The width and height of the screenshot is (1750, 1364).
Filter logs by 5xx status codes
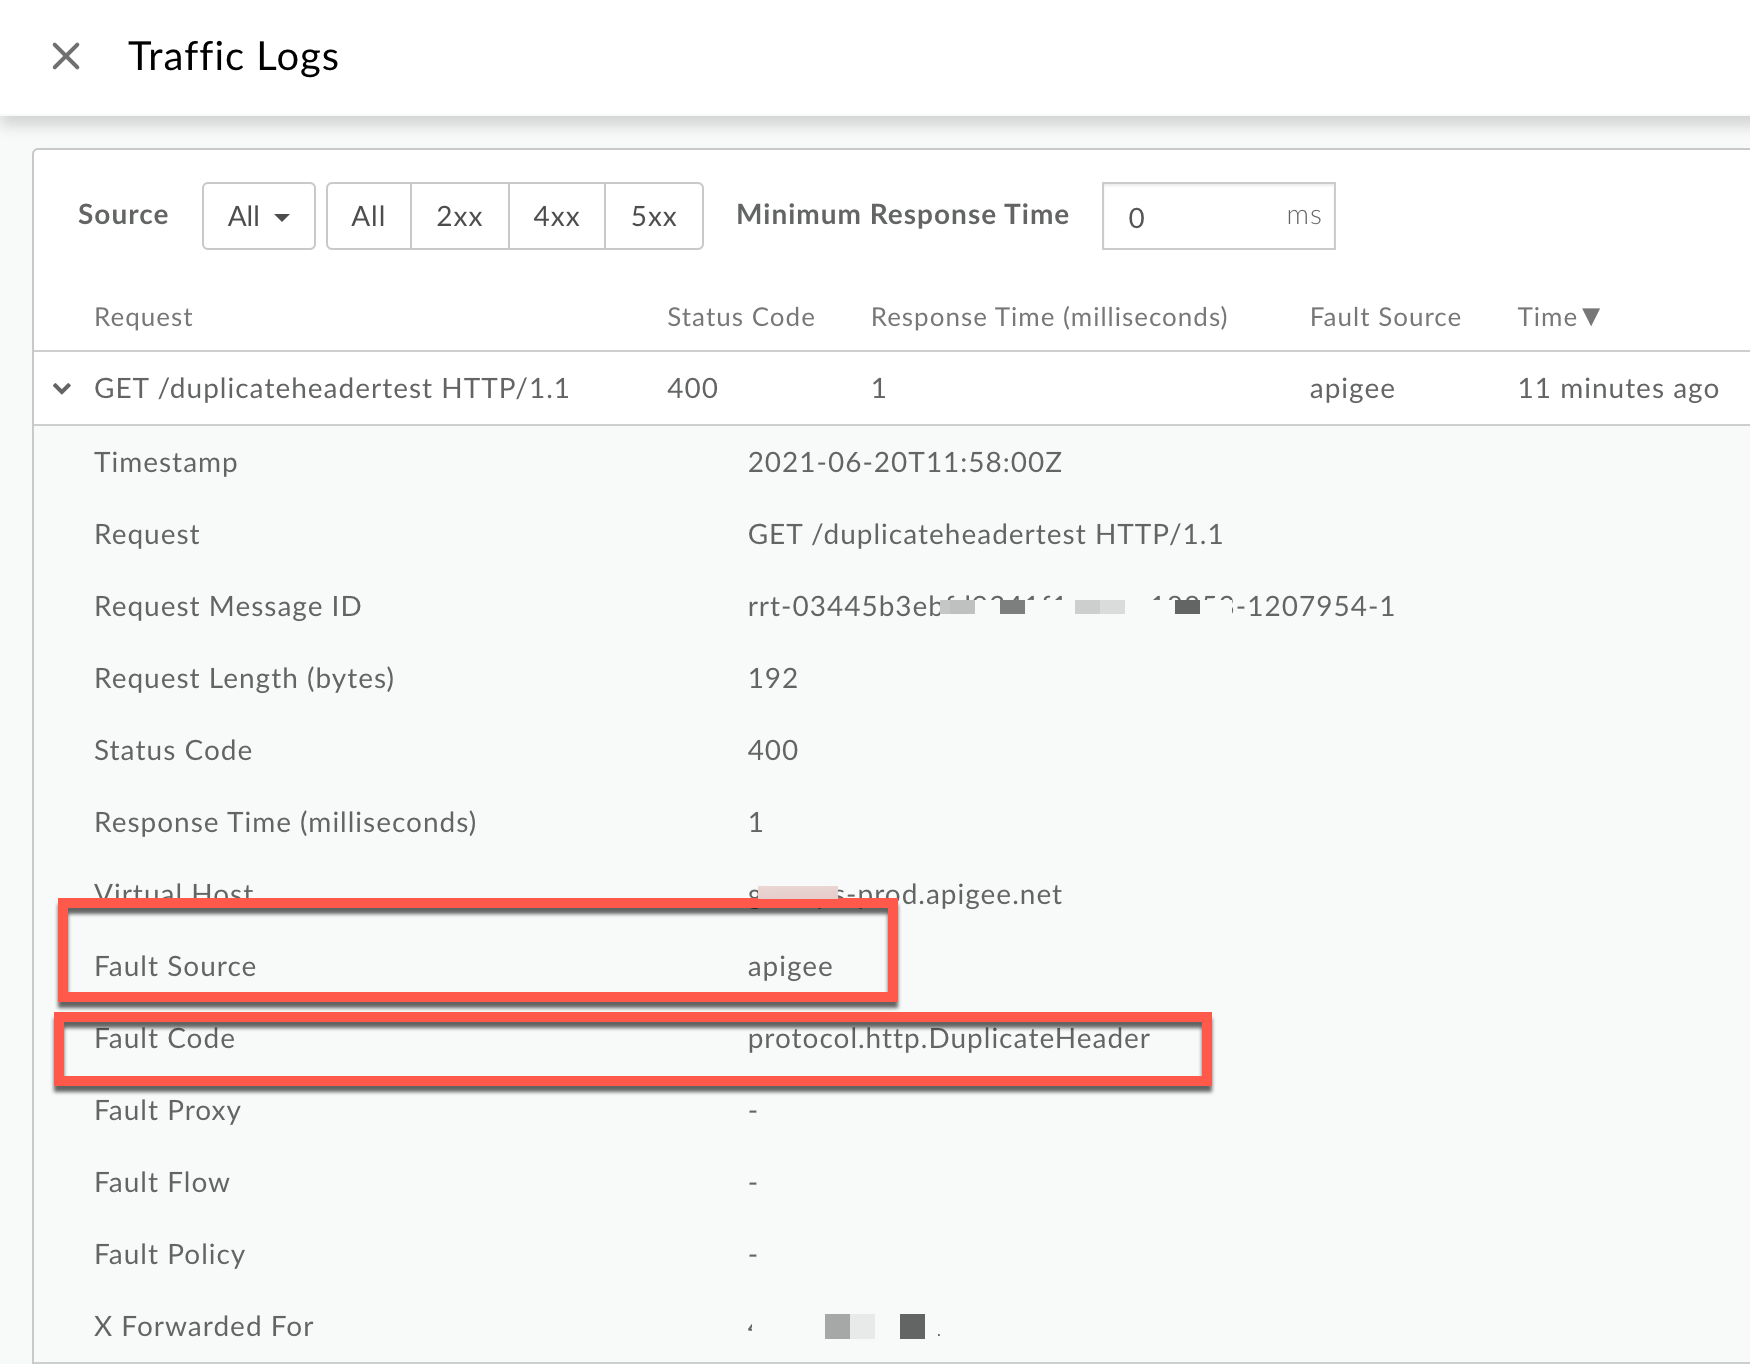click(x=653, y=216)
